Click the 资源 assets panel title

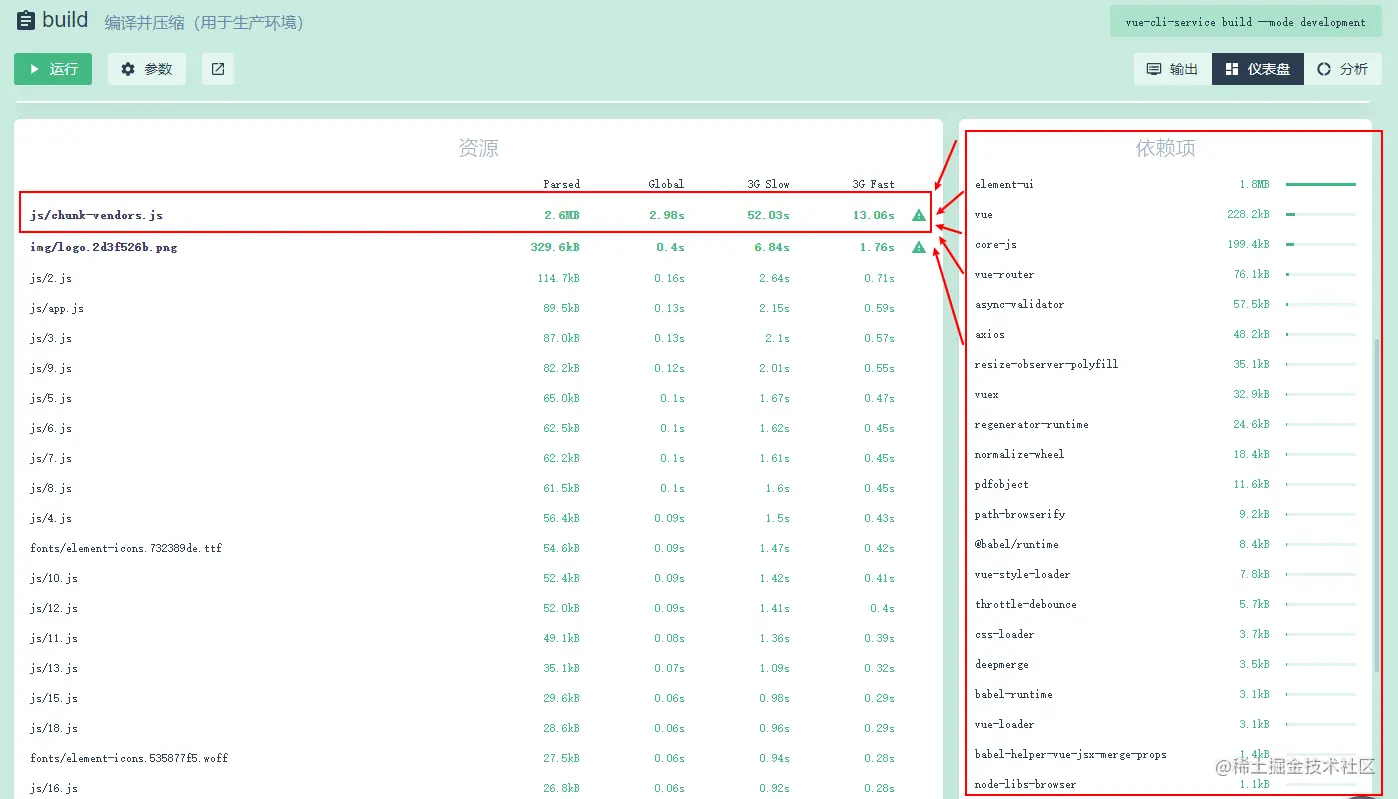[478, 148]
